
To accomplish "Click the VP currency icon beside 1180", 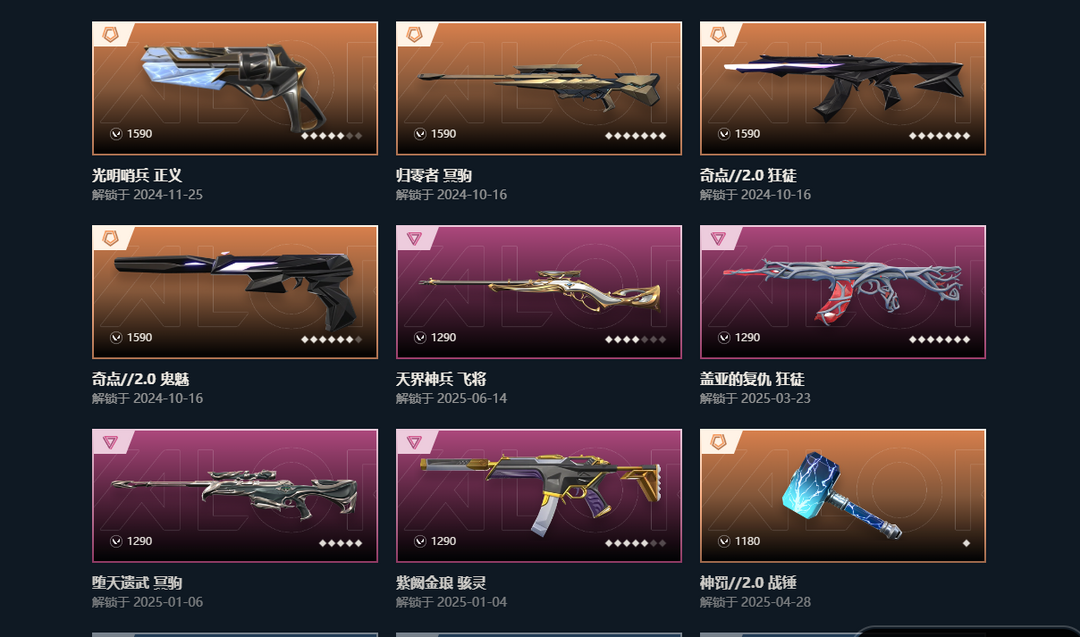I will [x=724, y=541].
